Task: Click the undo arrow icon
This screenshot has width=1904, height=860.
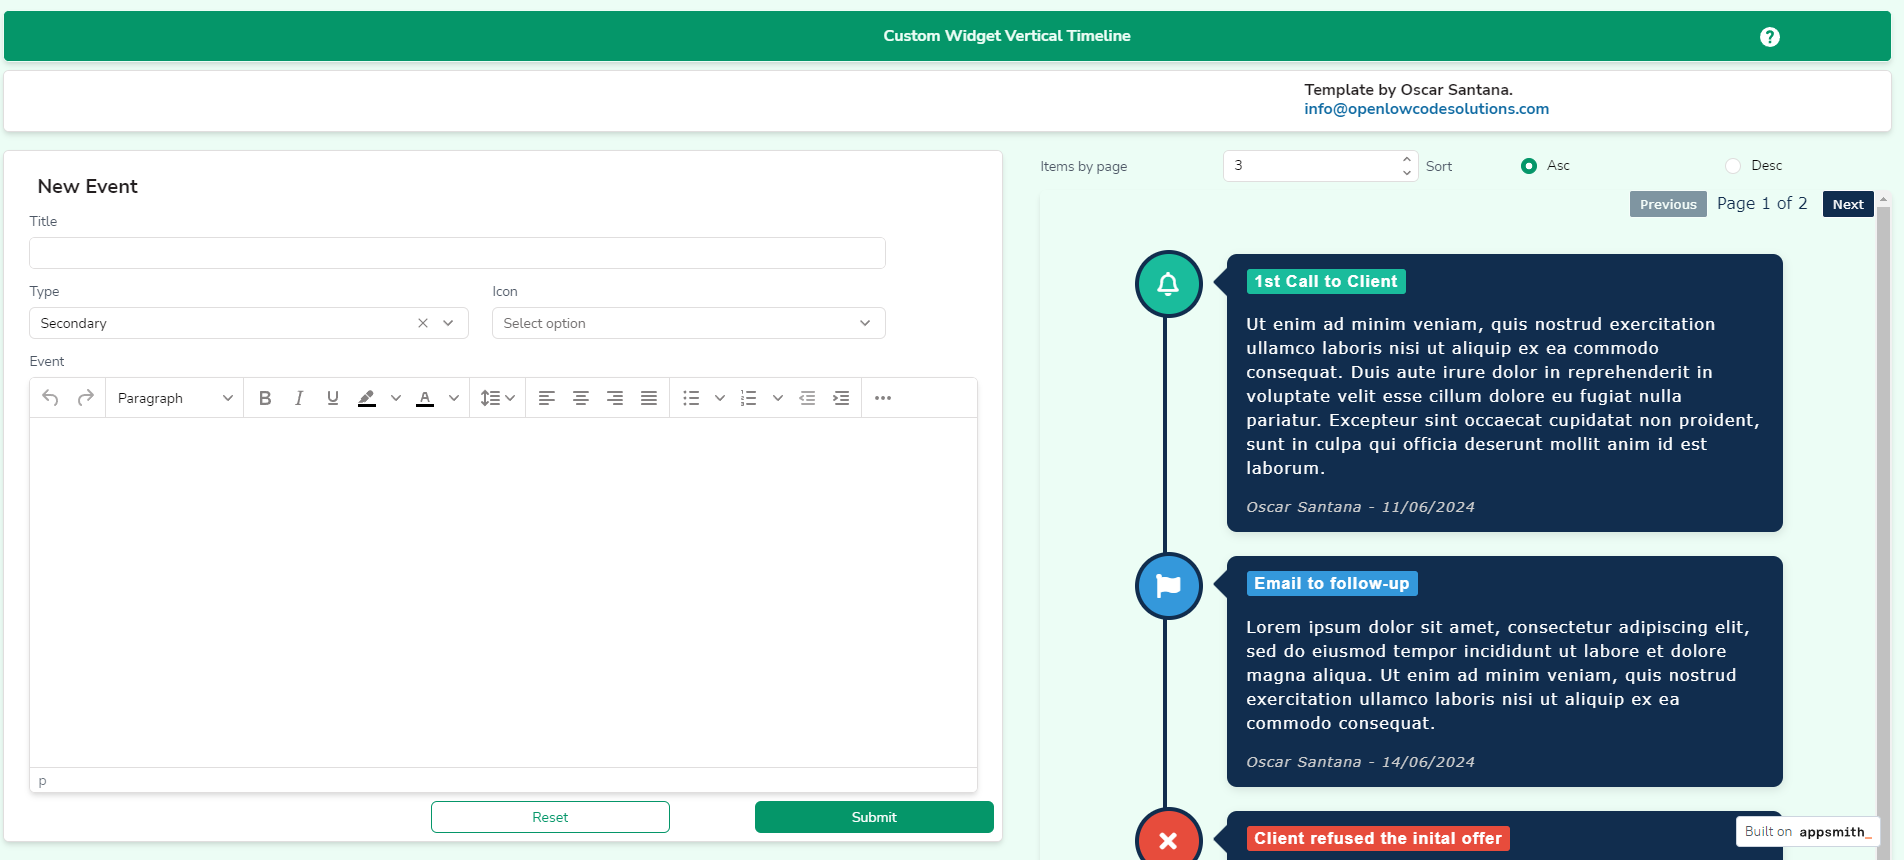Action: click(x=50, y=398)
